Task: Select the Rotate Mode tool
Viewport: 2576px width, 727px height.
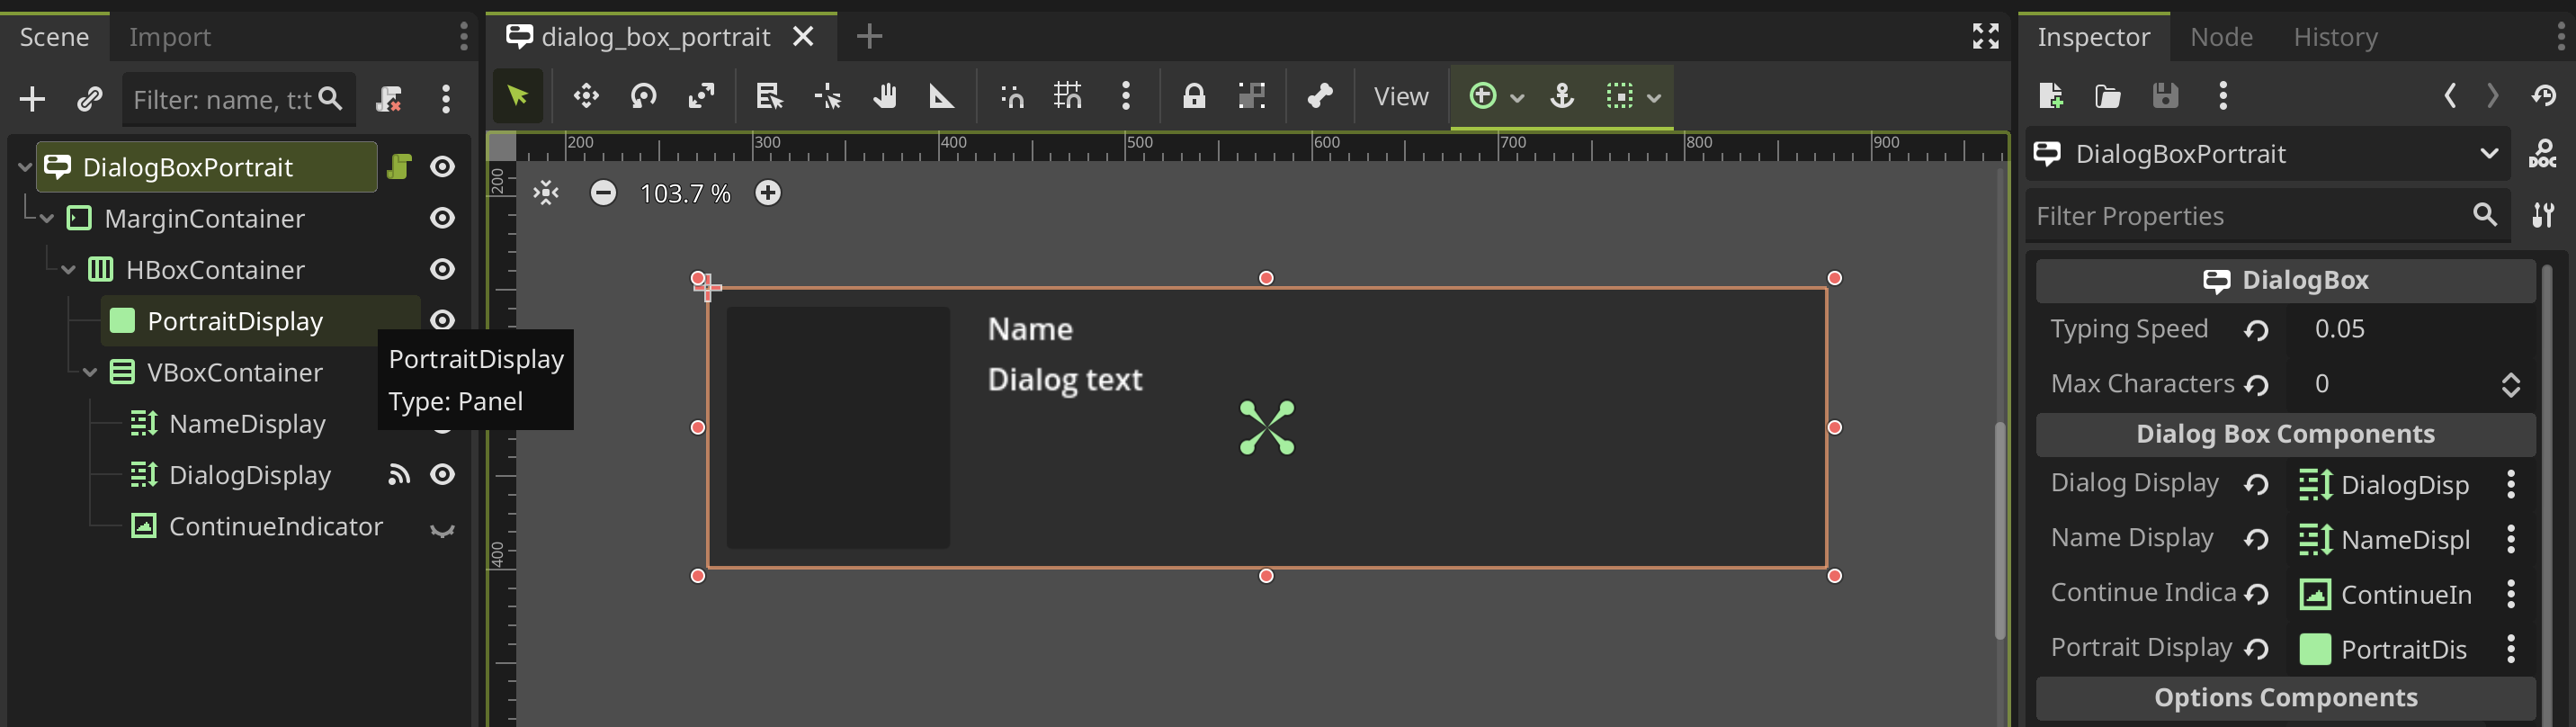Action: (643, 96)
